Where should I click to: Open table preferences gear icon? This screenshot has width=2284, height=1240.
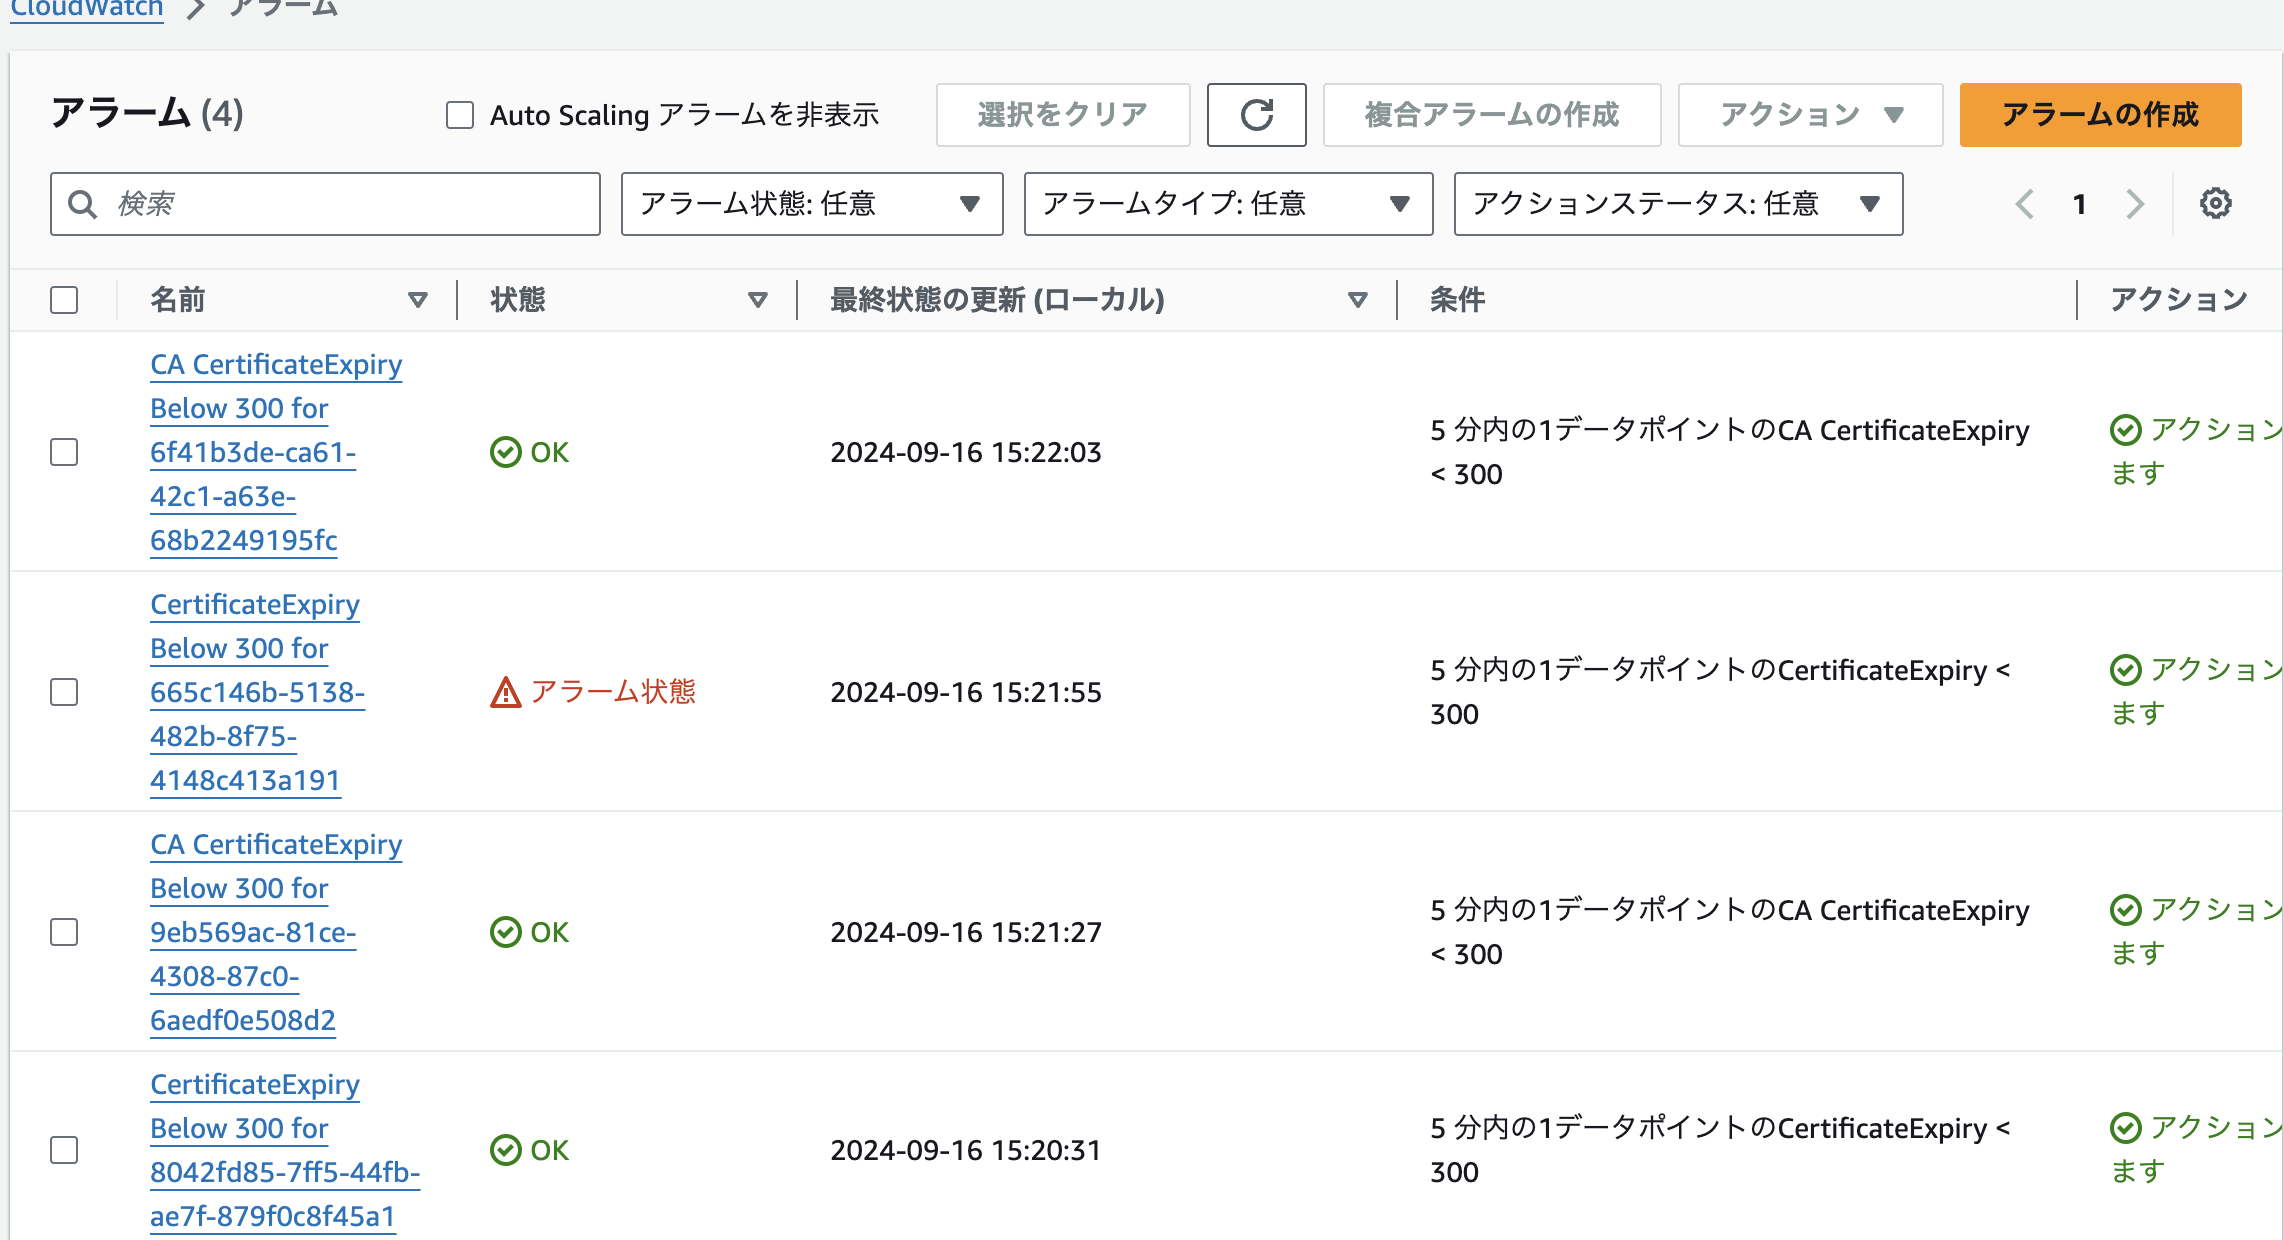[x=2215, y=204]
